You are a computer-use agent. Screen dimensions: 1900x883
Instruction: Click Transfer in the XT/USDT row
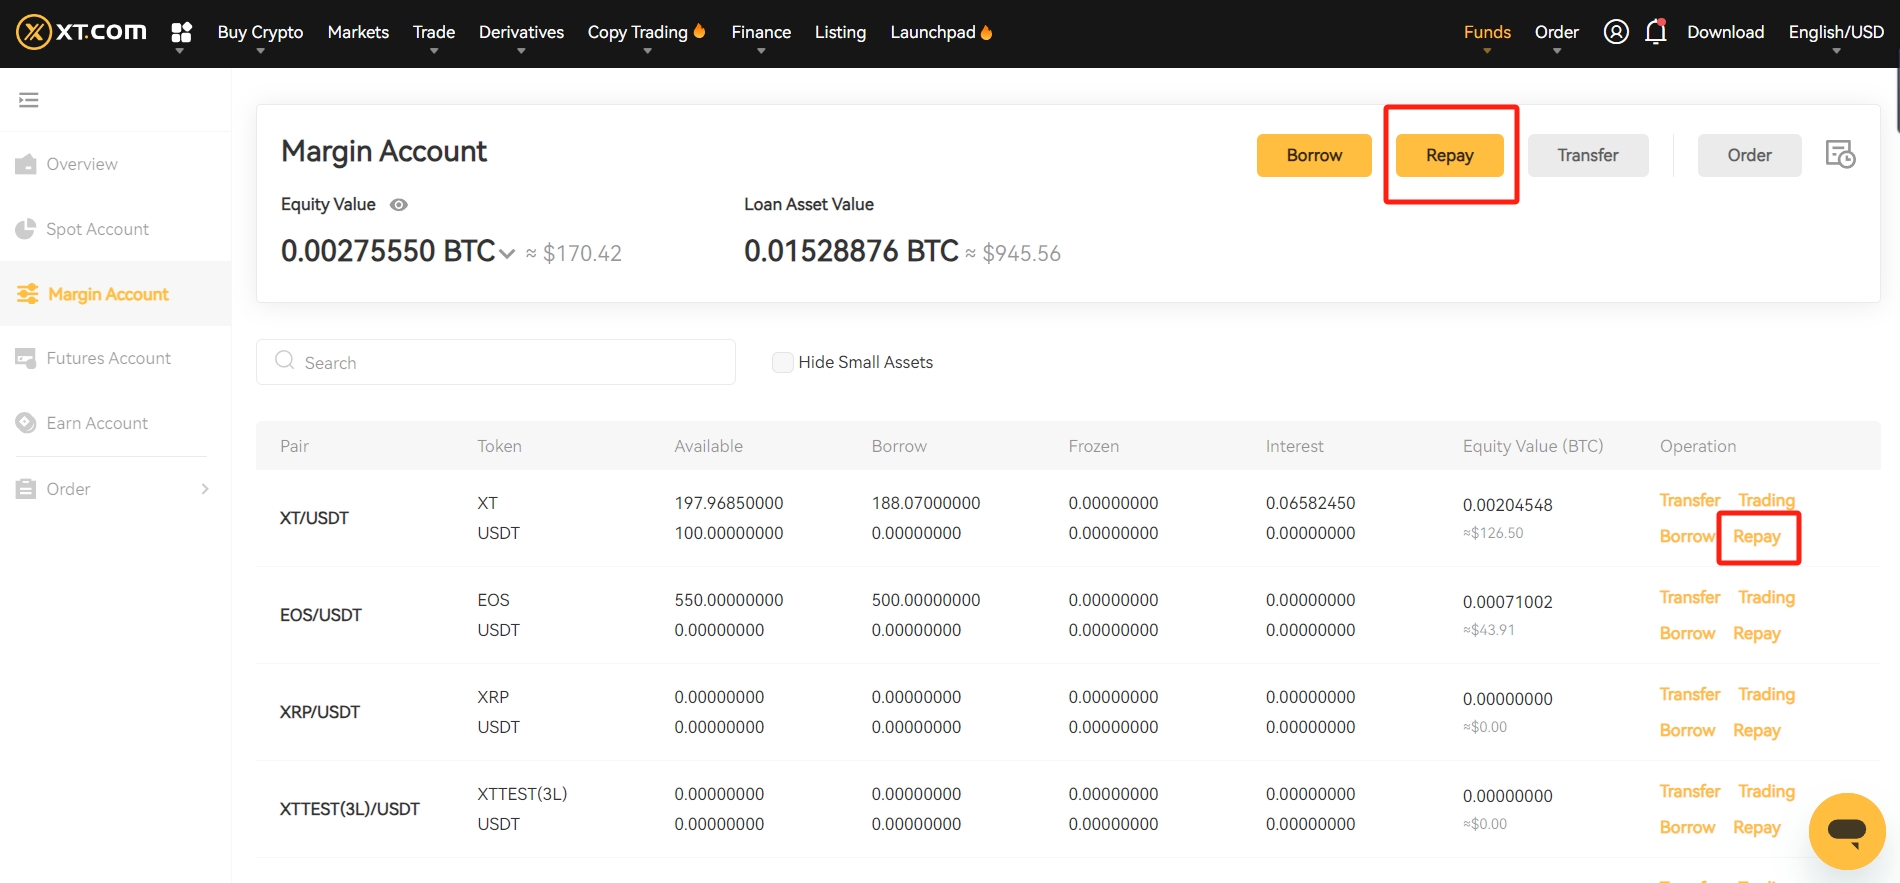1690,500
